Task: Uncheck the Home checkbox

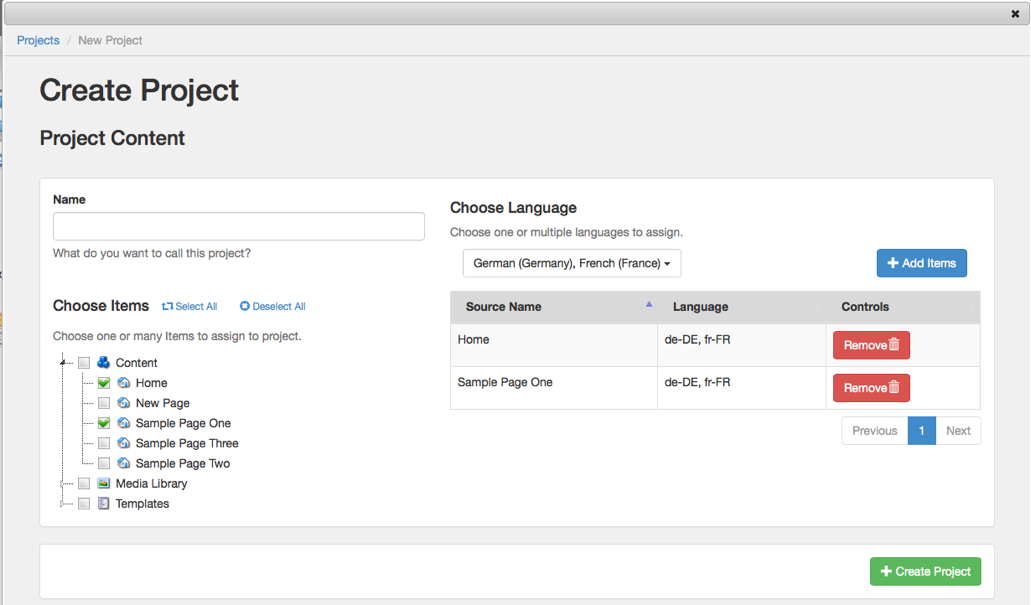Action: (x=104, y=383)
